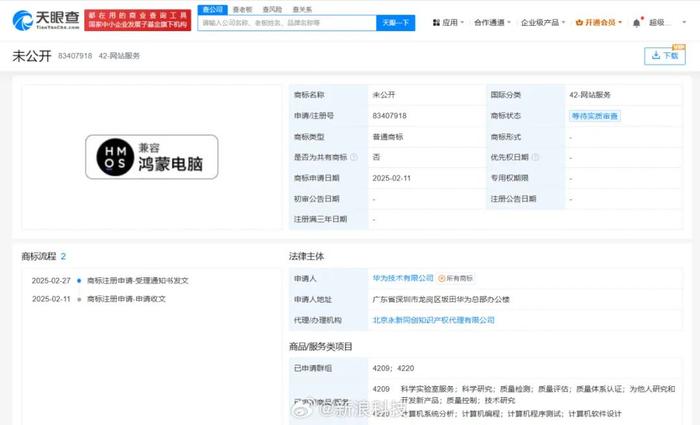The height and width of the screenshot is (425, 700).
Task: Open the 合作通道 dropdown menu
Action: point(492,22)
